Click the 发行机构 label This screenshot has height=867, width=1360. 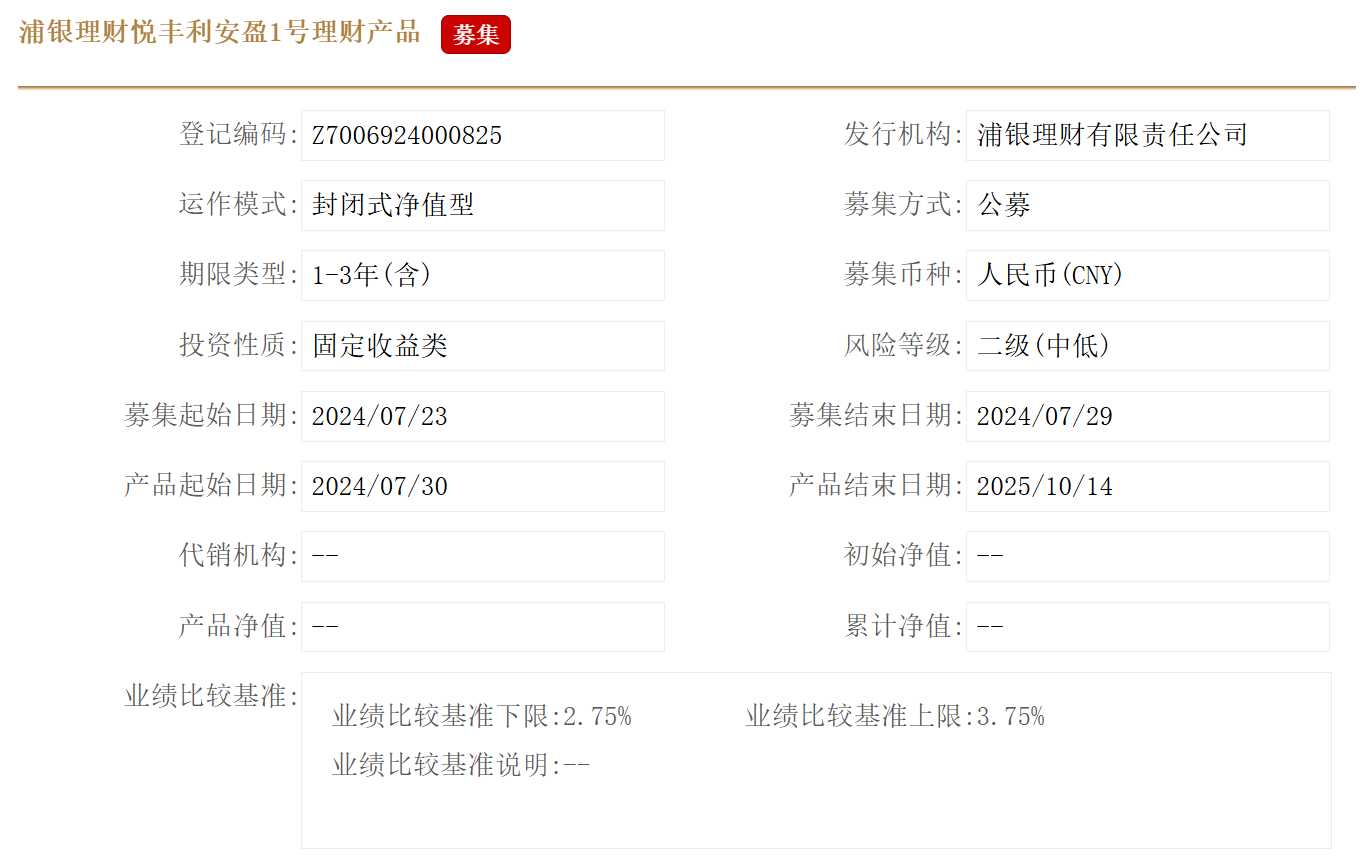(x=904, y=135)
